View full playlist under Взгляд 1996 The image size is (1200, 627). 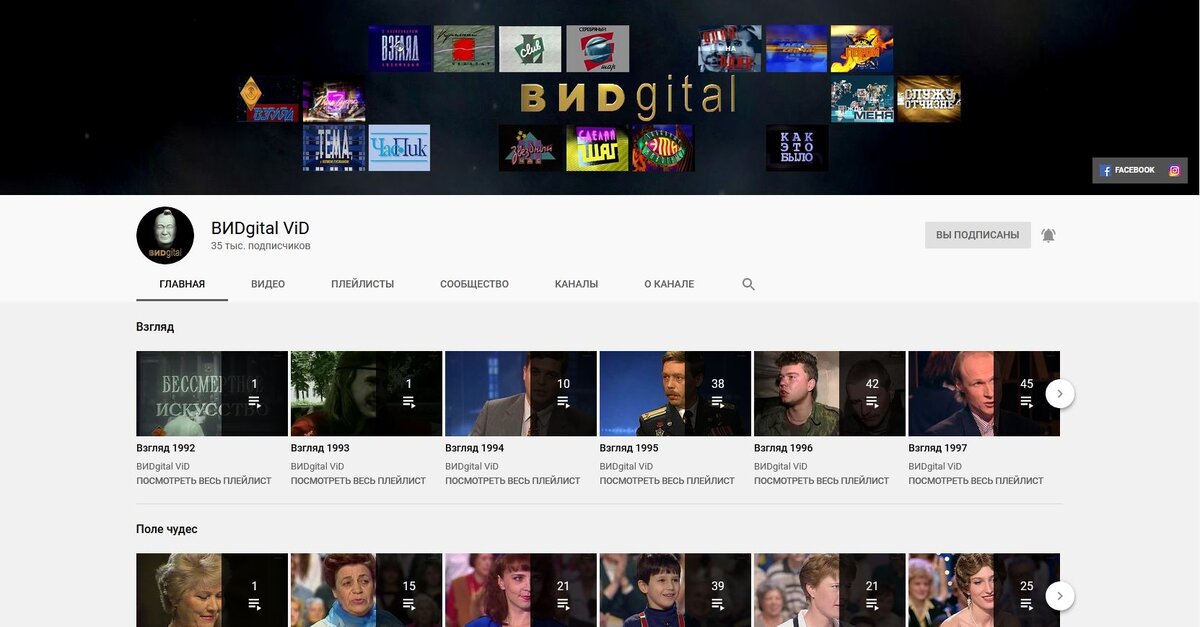tap(822, 481)
